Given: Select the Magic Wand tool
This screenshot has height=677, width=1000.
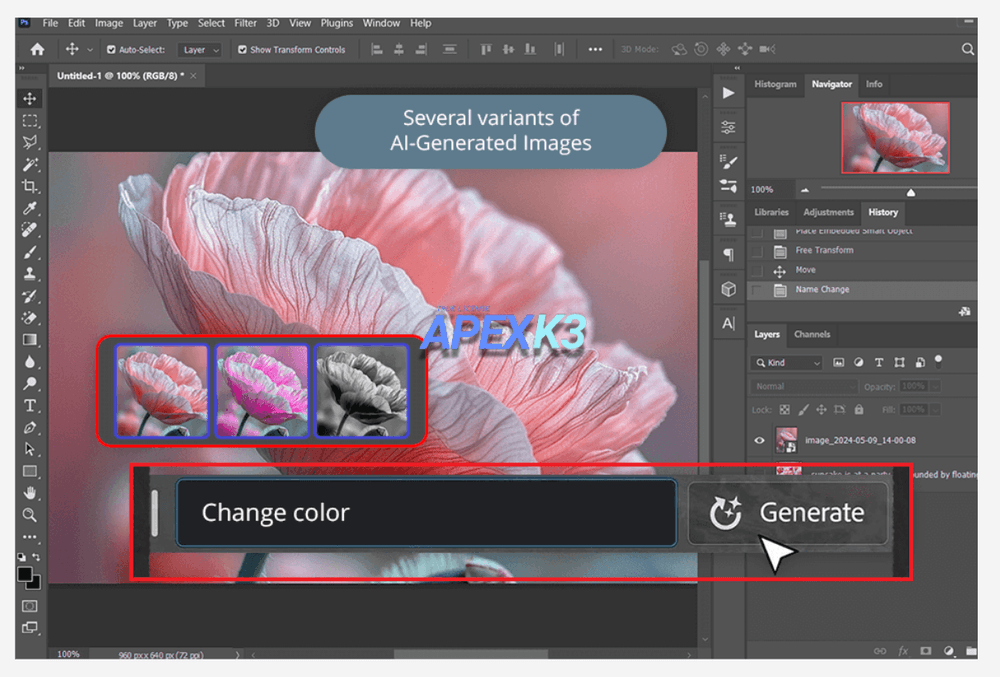Looking at the screenshot, I should 29,164.
